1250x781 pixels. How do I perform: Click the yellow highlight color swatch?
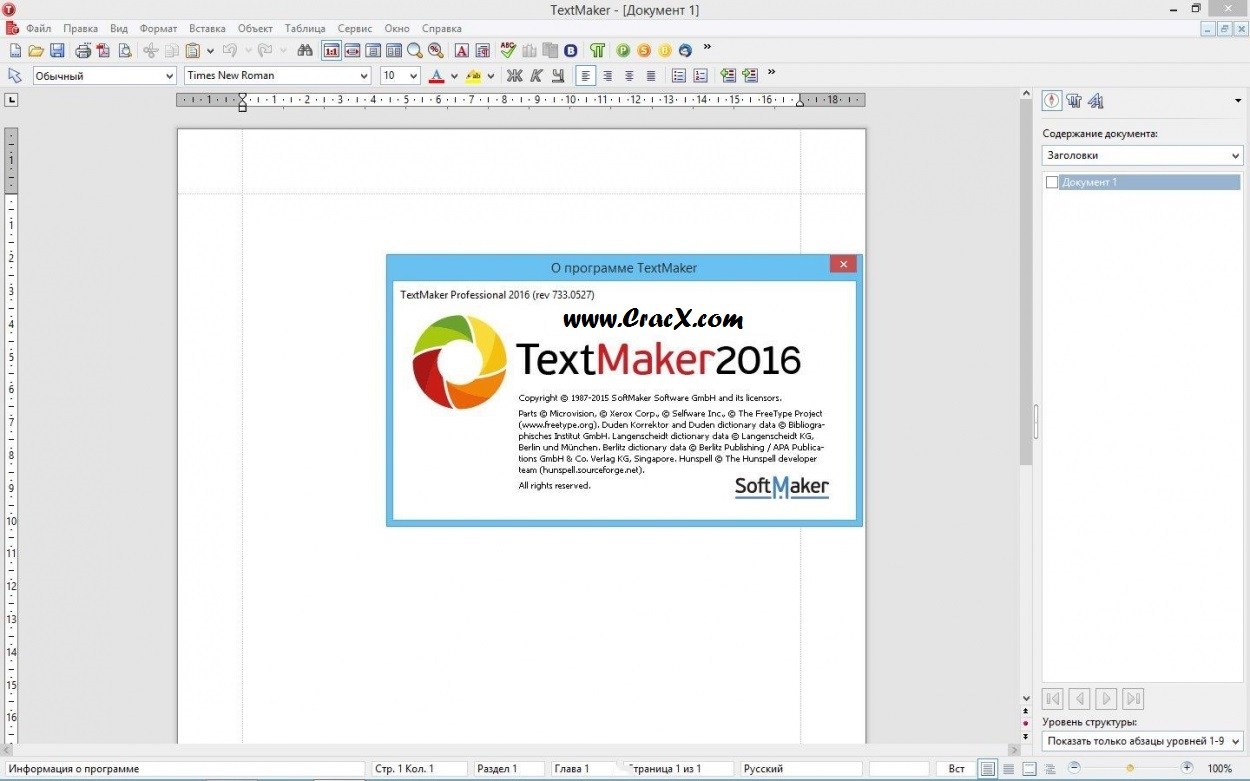pos(474,75)
